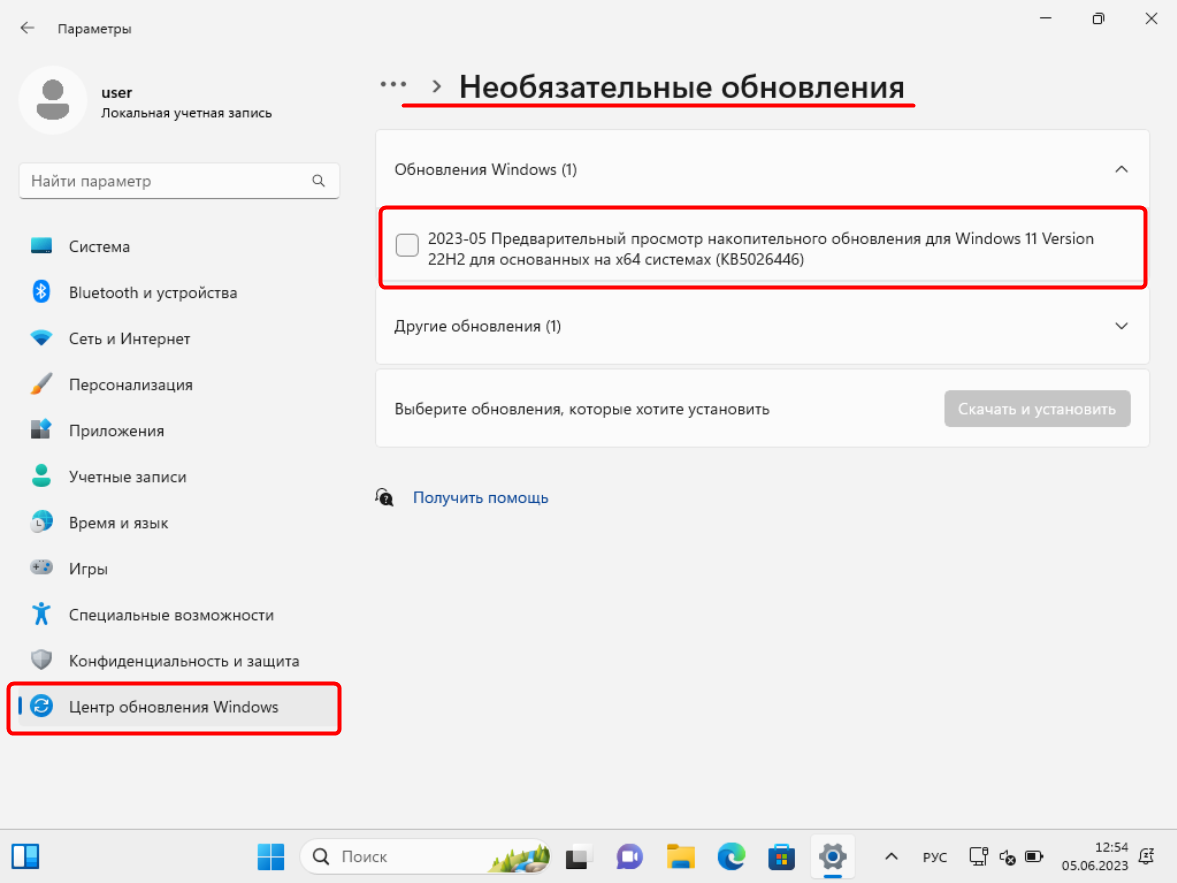Expand the Другие обновления (1) section

click(x=1121, y=326)
